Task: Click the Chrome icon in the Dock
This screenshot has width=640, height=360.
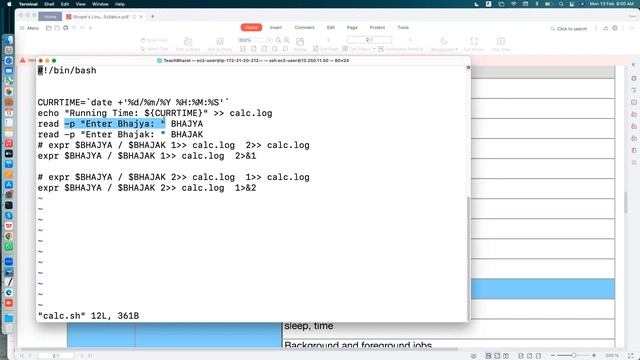Action: click(9, 236)
